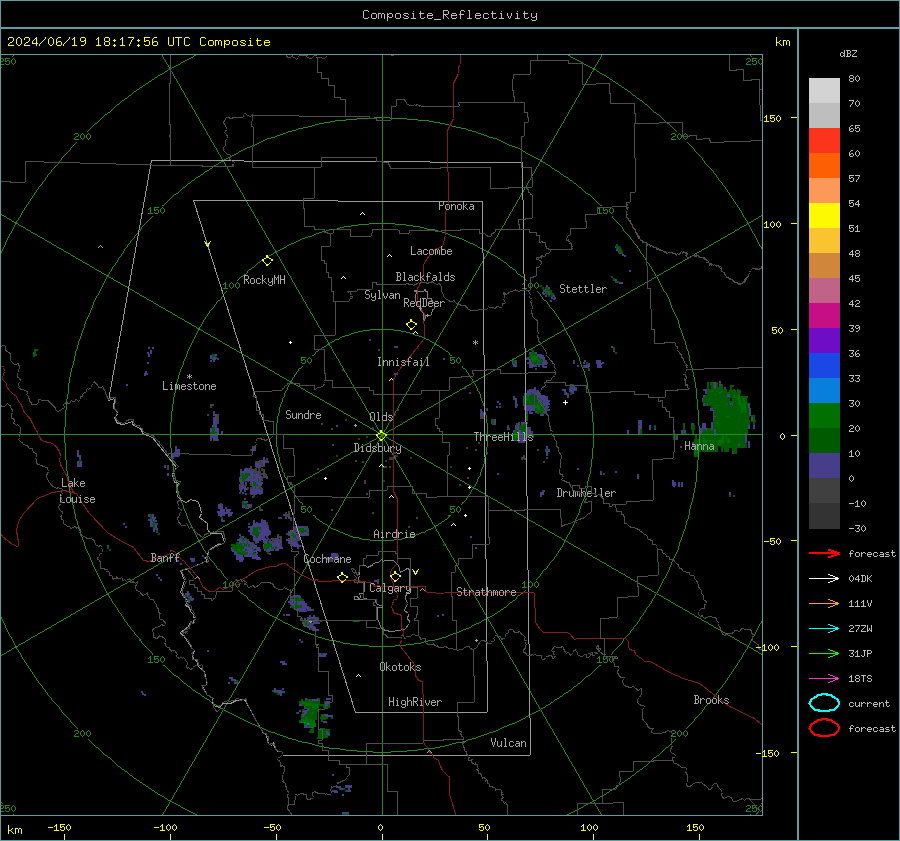Click the Cochrane label

327,559
